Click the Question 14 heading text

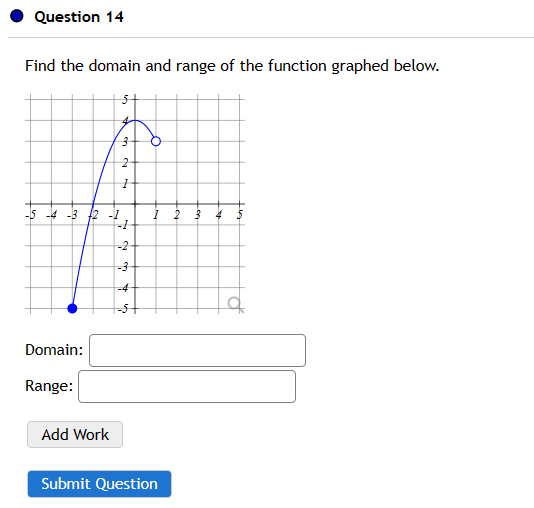pos(79,17)
